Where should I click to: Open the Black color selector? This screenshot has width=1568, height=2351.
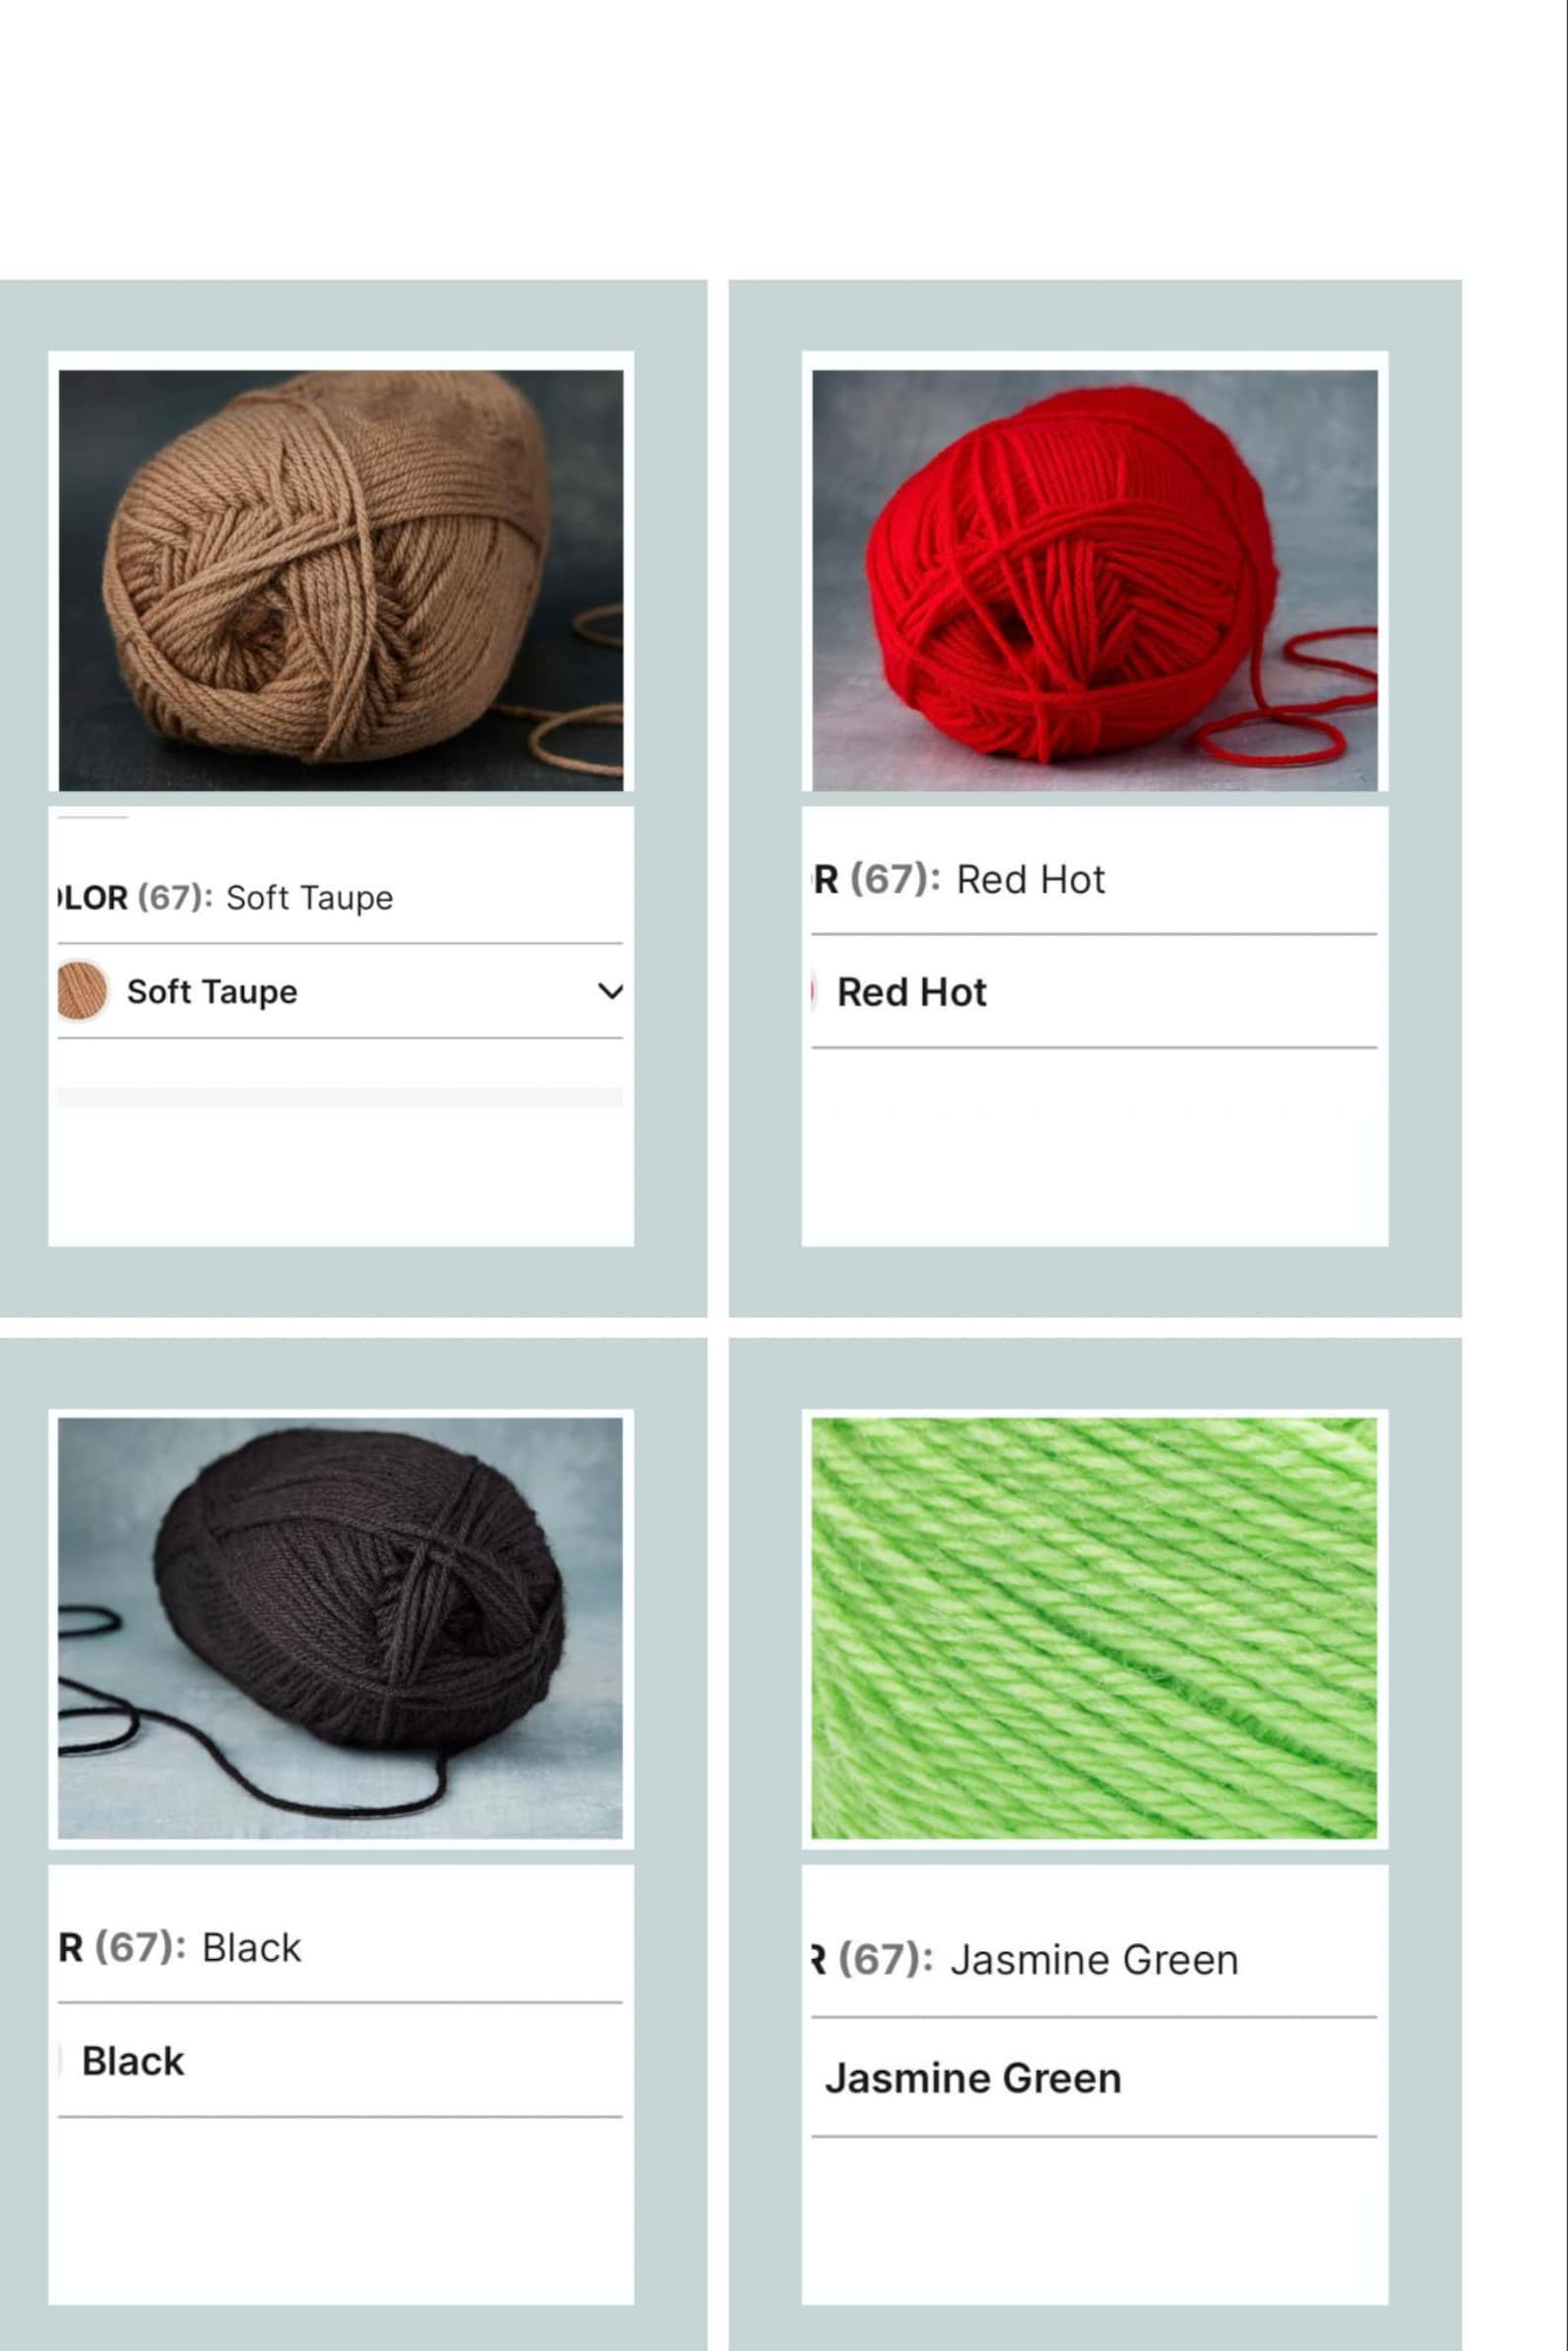pyautogui.click(x=340, y=2061)
